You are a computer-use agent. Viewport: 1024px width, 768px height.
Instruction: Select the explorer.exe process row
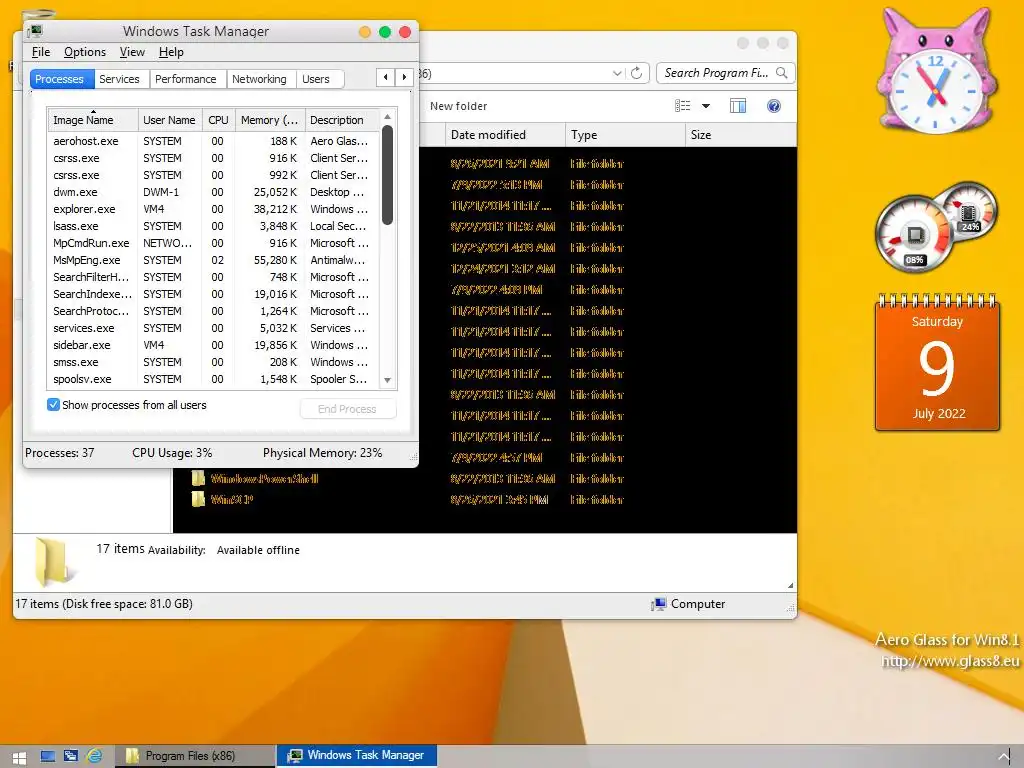pyautogui.click(x=213, y=209)
